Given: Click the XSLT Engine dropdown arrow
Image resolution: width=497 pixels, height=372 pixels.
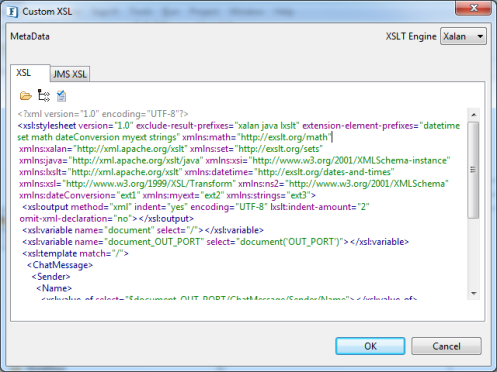Looking at the screenshot, I should click(x=480, y=36).
